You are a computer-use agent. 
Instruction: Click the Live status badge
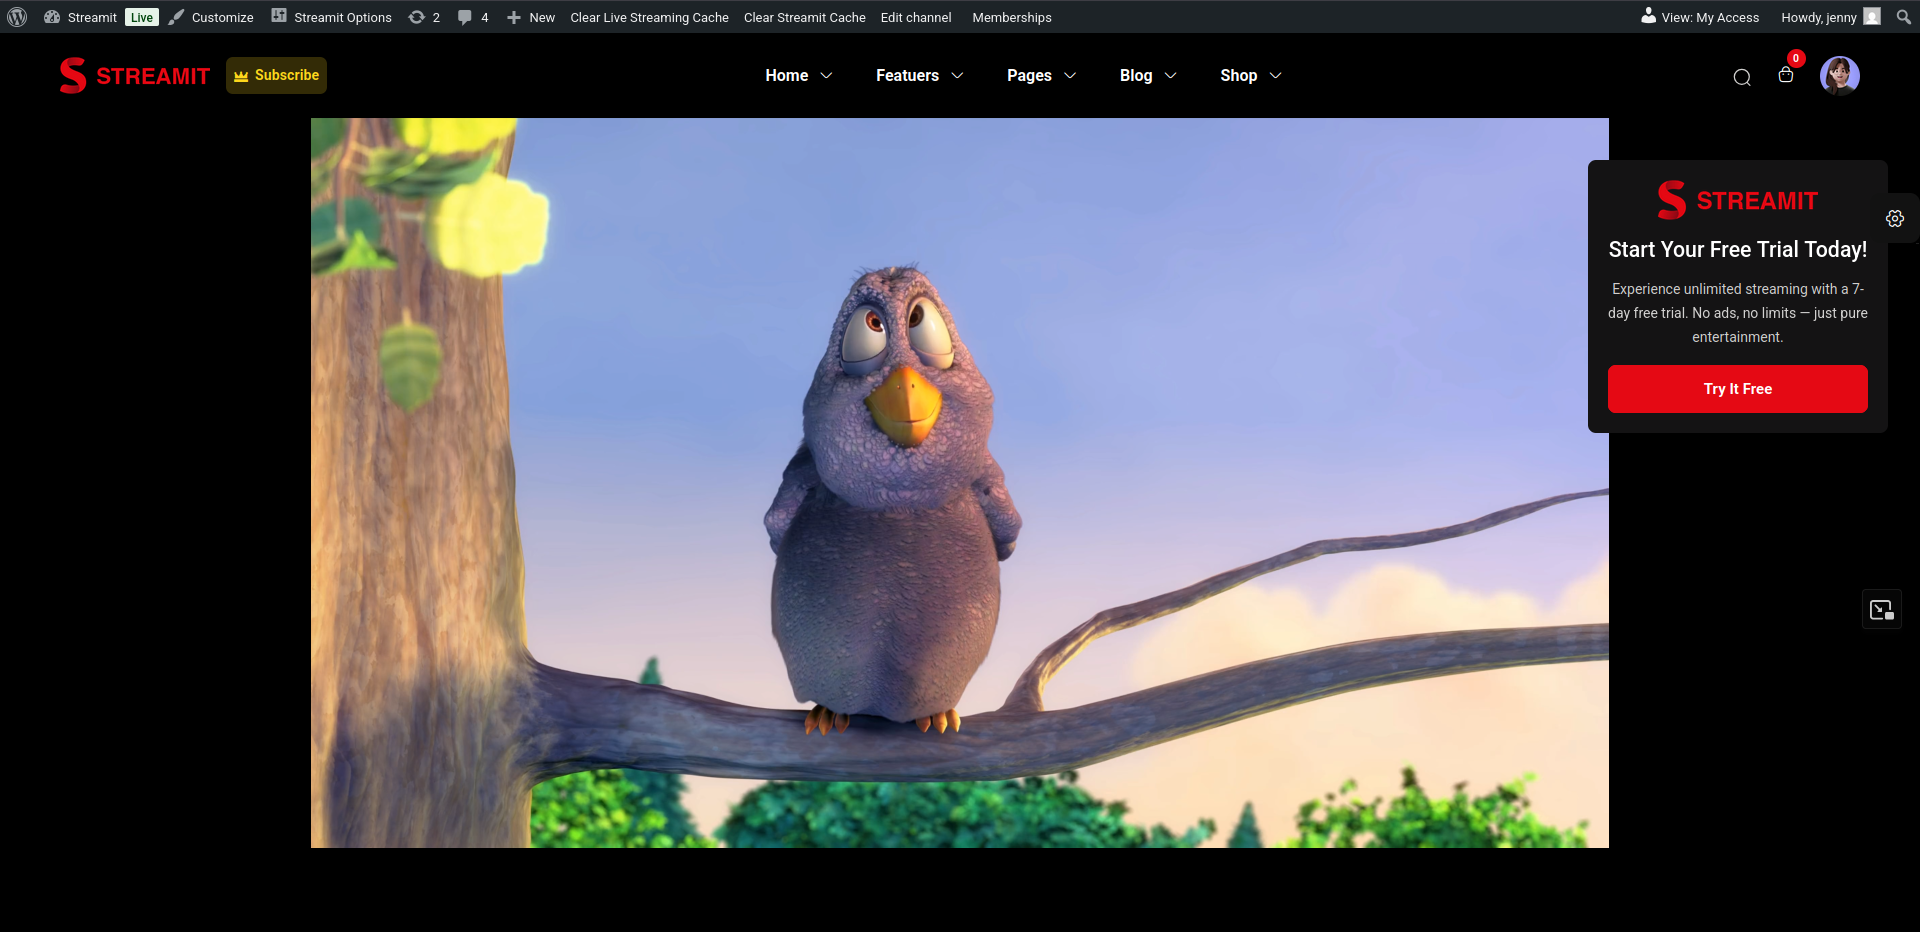(x=142, y=17)
